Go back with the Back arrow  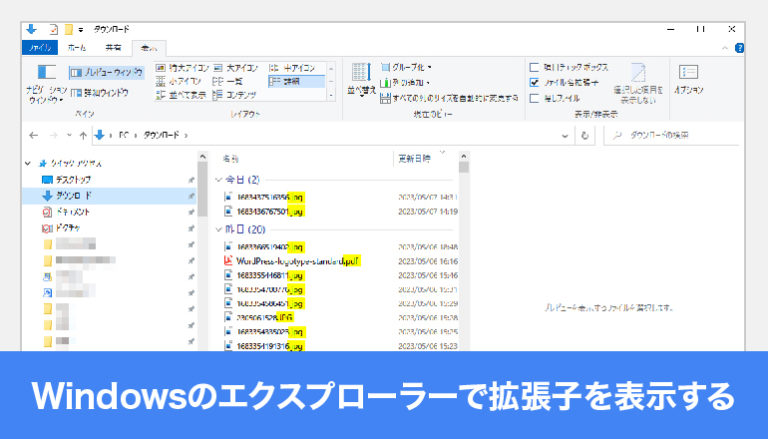click(x=33, y=135)
